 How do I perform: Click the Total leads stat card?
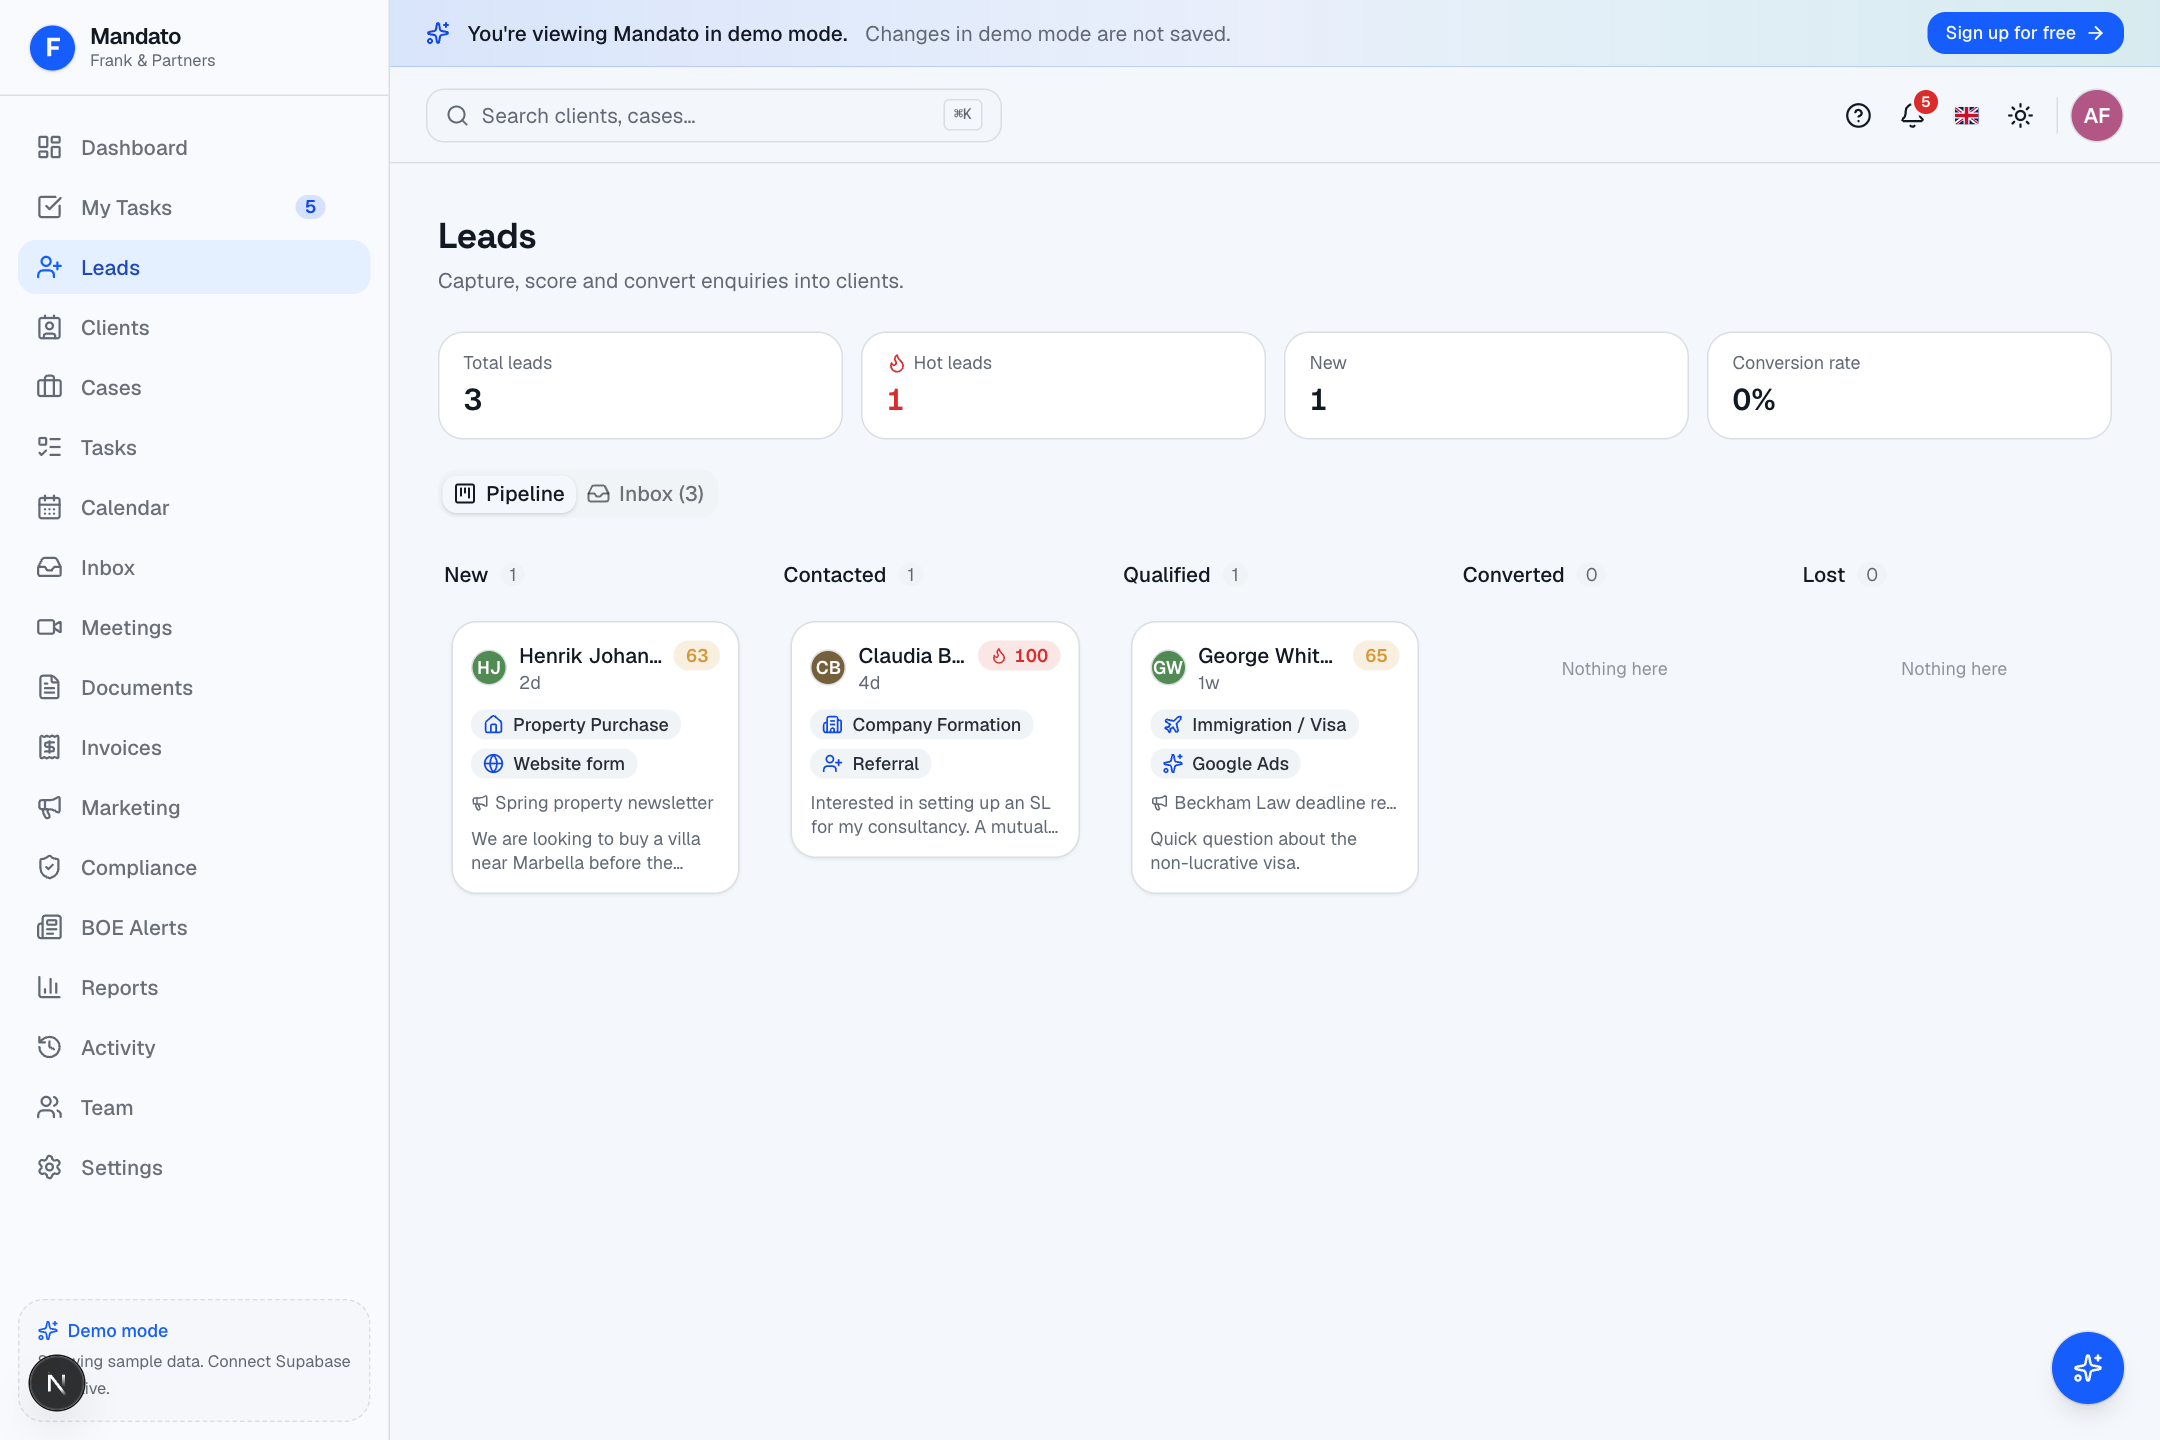[640, 385]
